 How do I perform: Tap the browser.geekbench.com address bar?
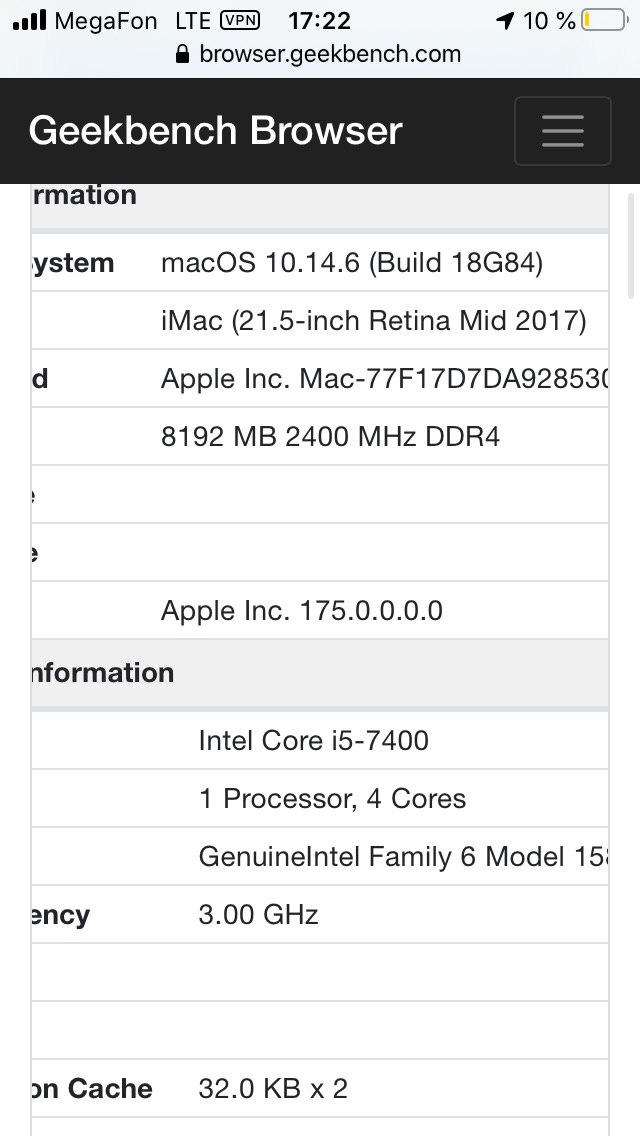330,54
